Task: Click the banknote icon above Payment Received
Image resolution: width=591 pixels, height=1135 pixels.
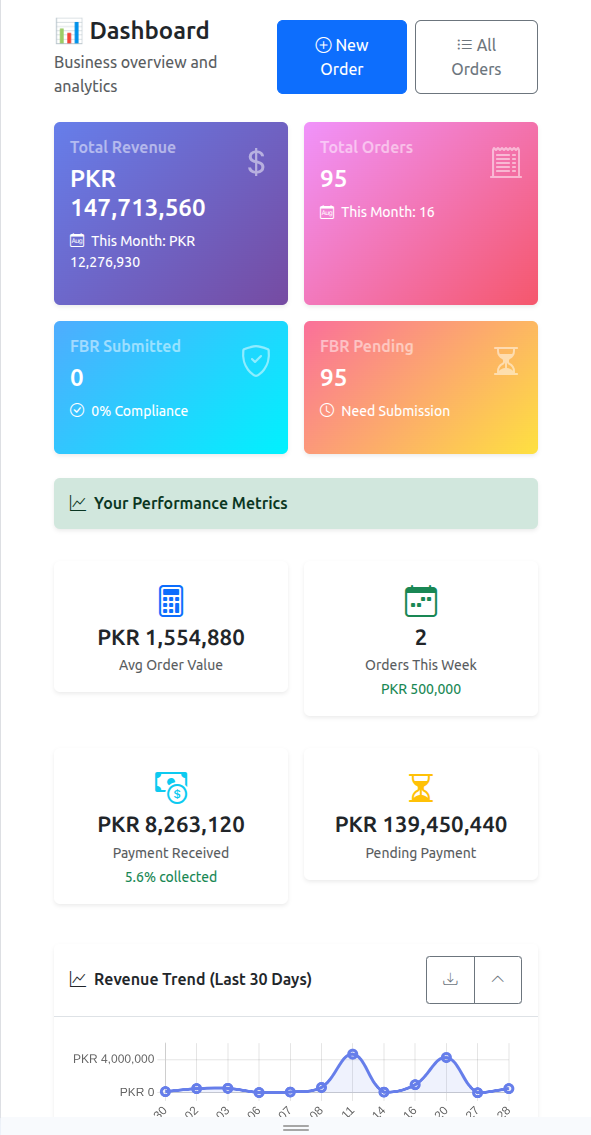Action: [x=170, y=788]
